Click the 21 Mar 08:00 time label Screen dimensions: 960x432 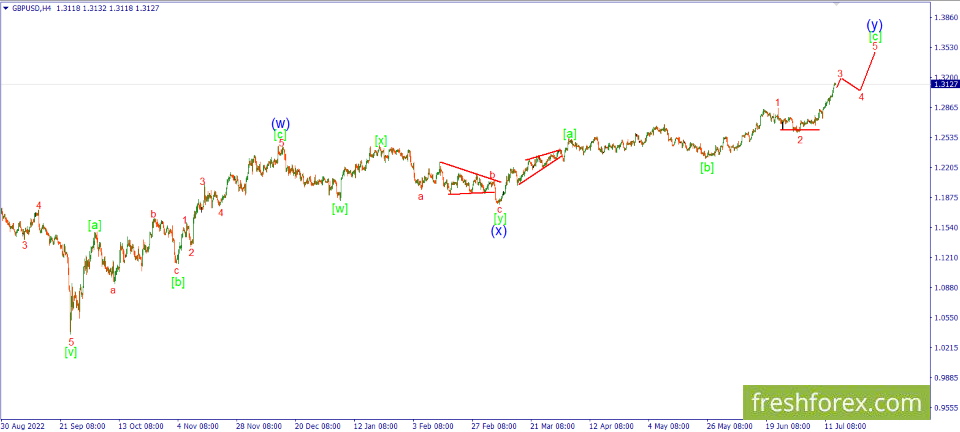[552, 425]
